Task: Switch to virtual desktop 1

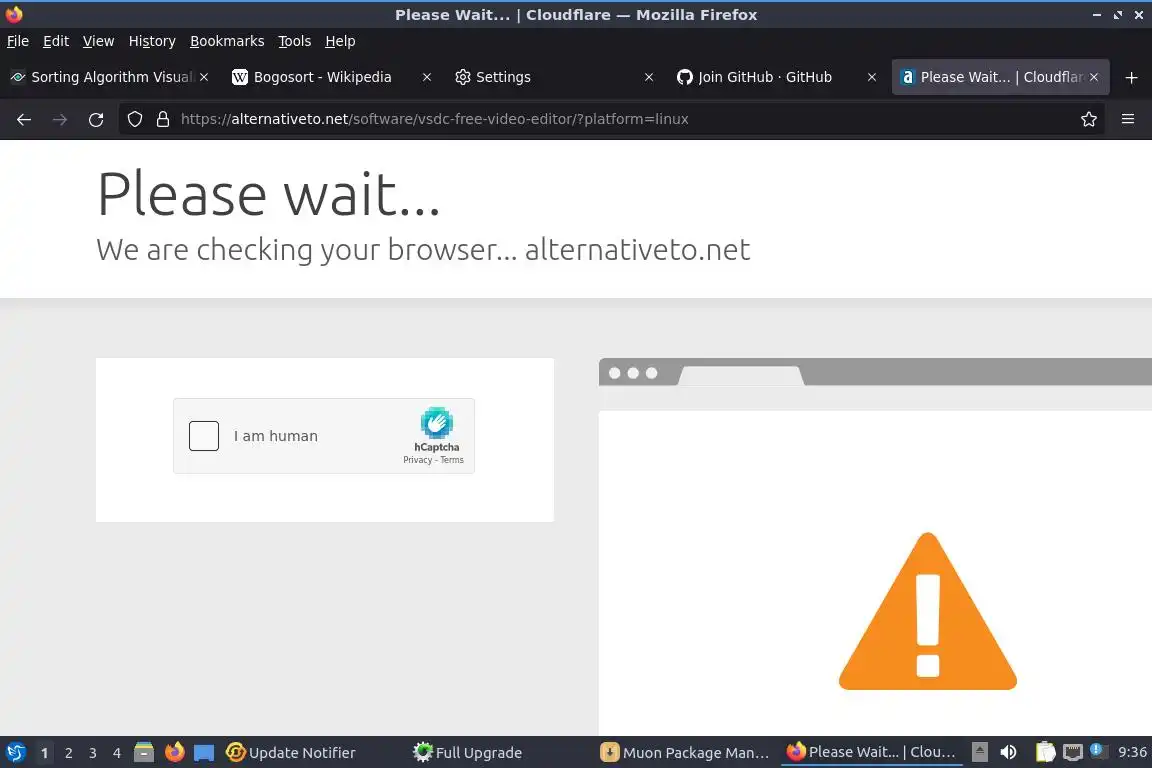Action: point(45,753)
